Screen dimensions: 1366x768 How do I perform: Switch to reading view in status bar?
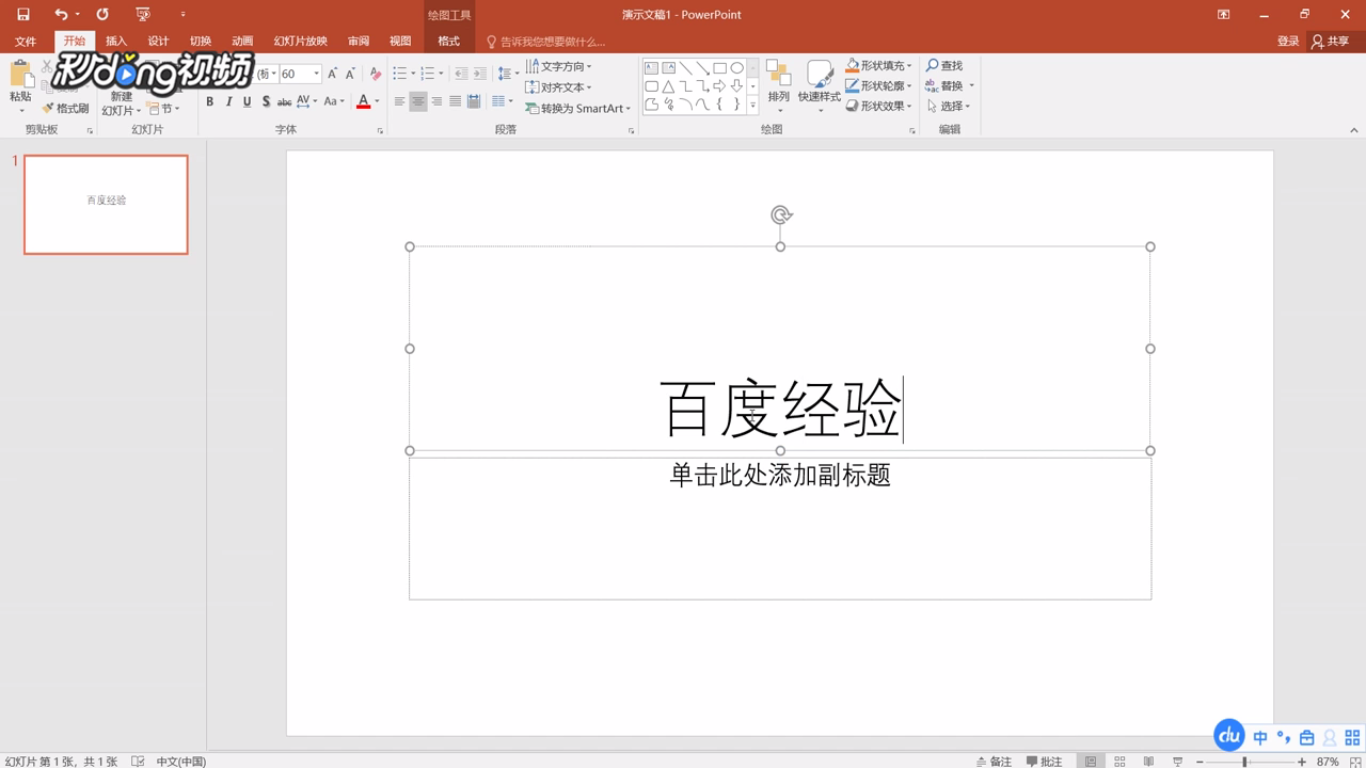(x=1149, y=761)
